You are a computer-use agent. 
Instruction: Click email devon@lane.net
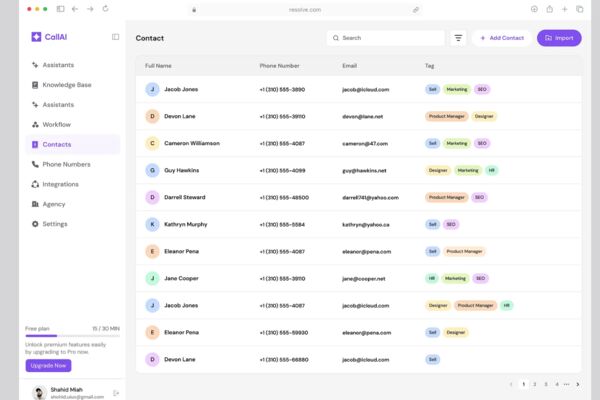tap(362, 116)
